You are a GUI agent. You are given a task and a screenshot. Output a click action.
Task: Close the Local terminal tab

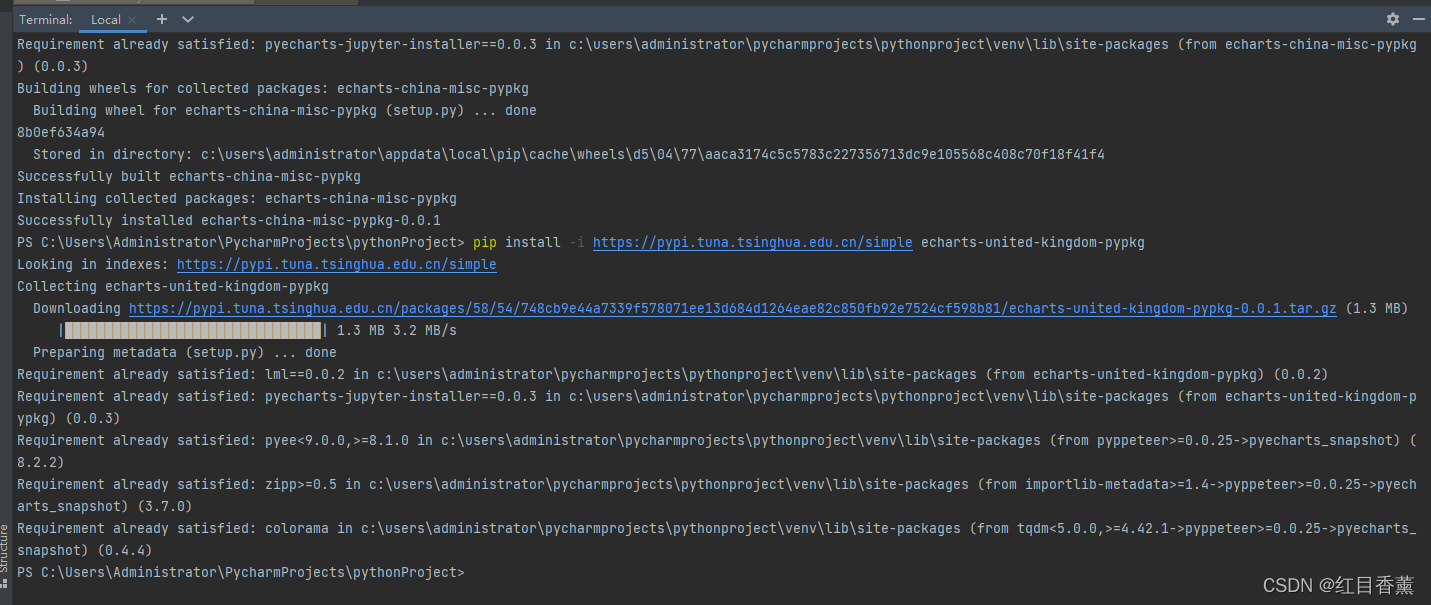pyautogui.click(x=133, y=20)
